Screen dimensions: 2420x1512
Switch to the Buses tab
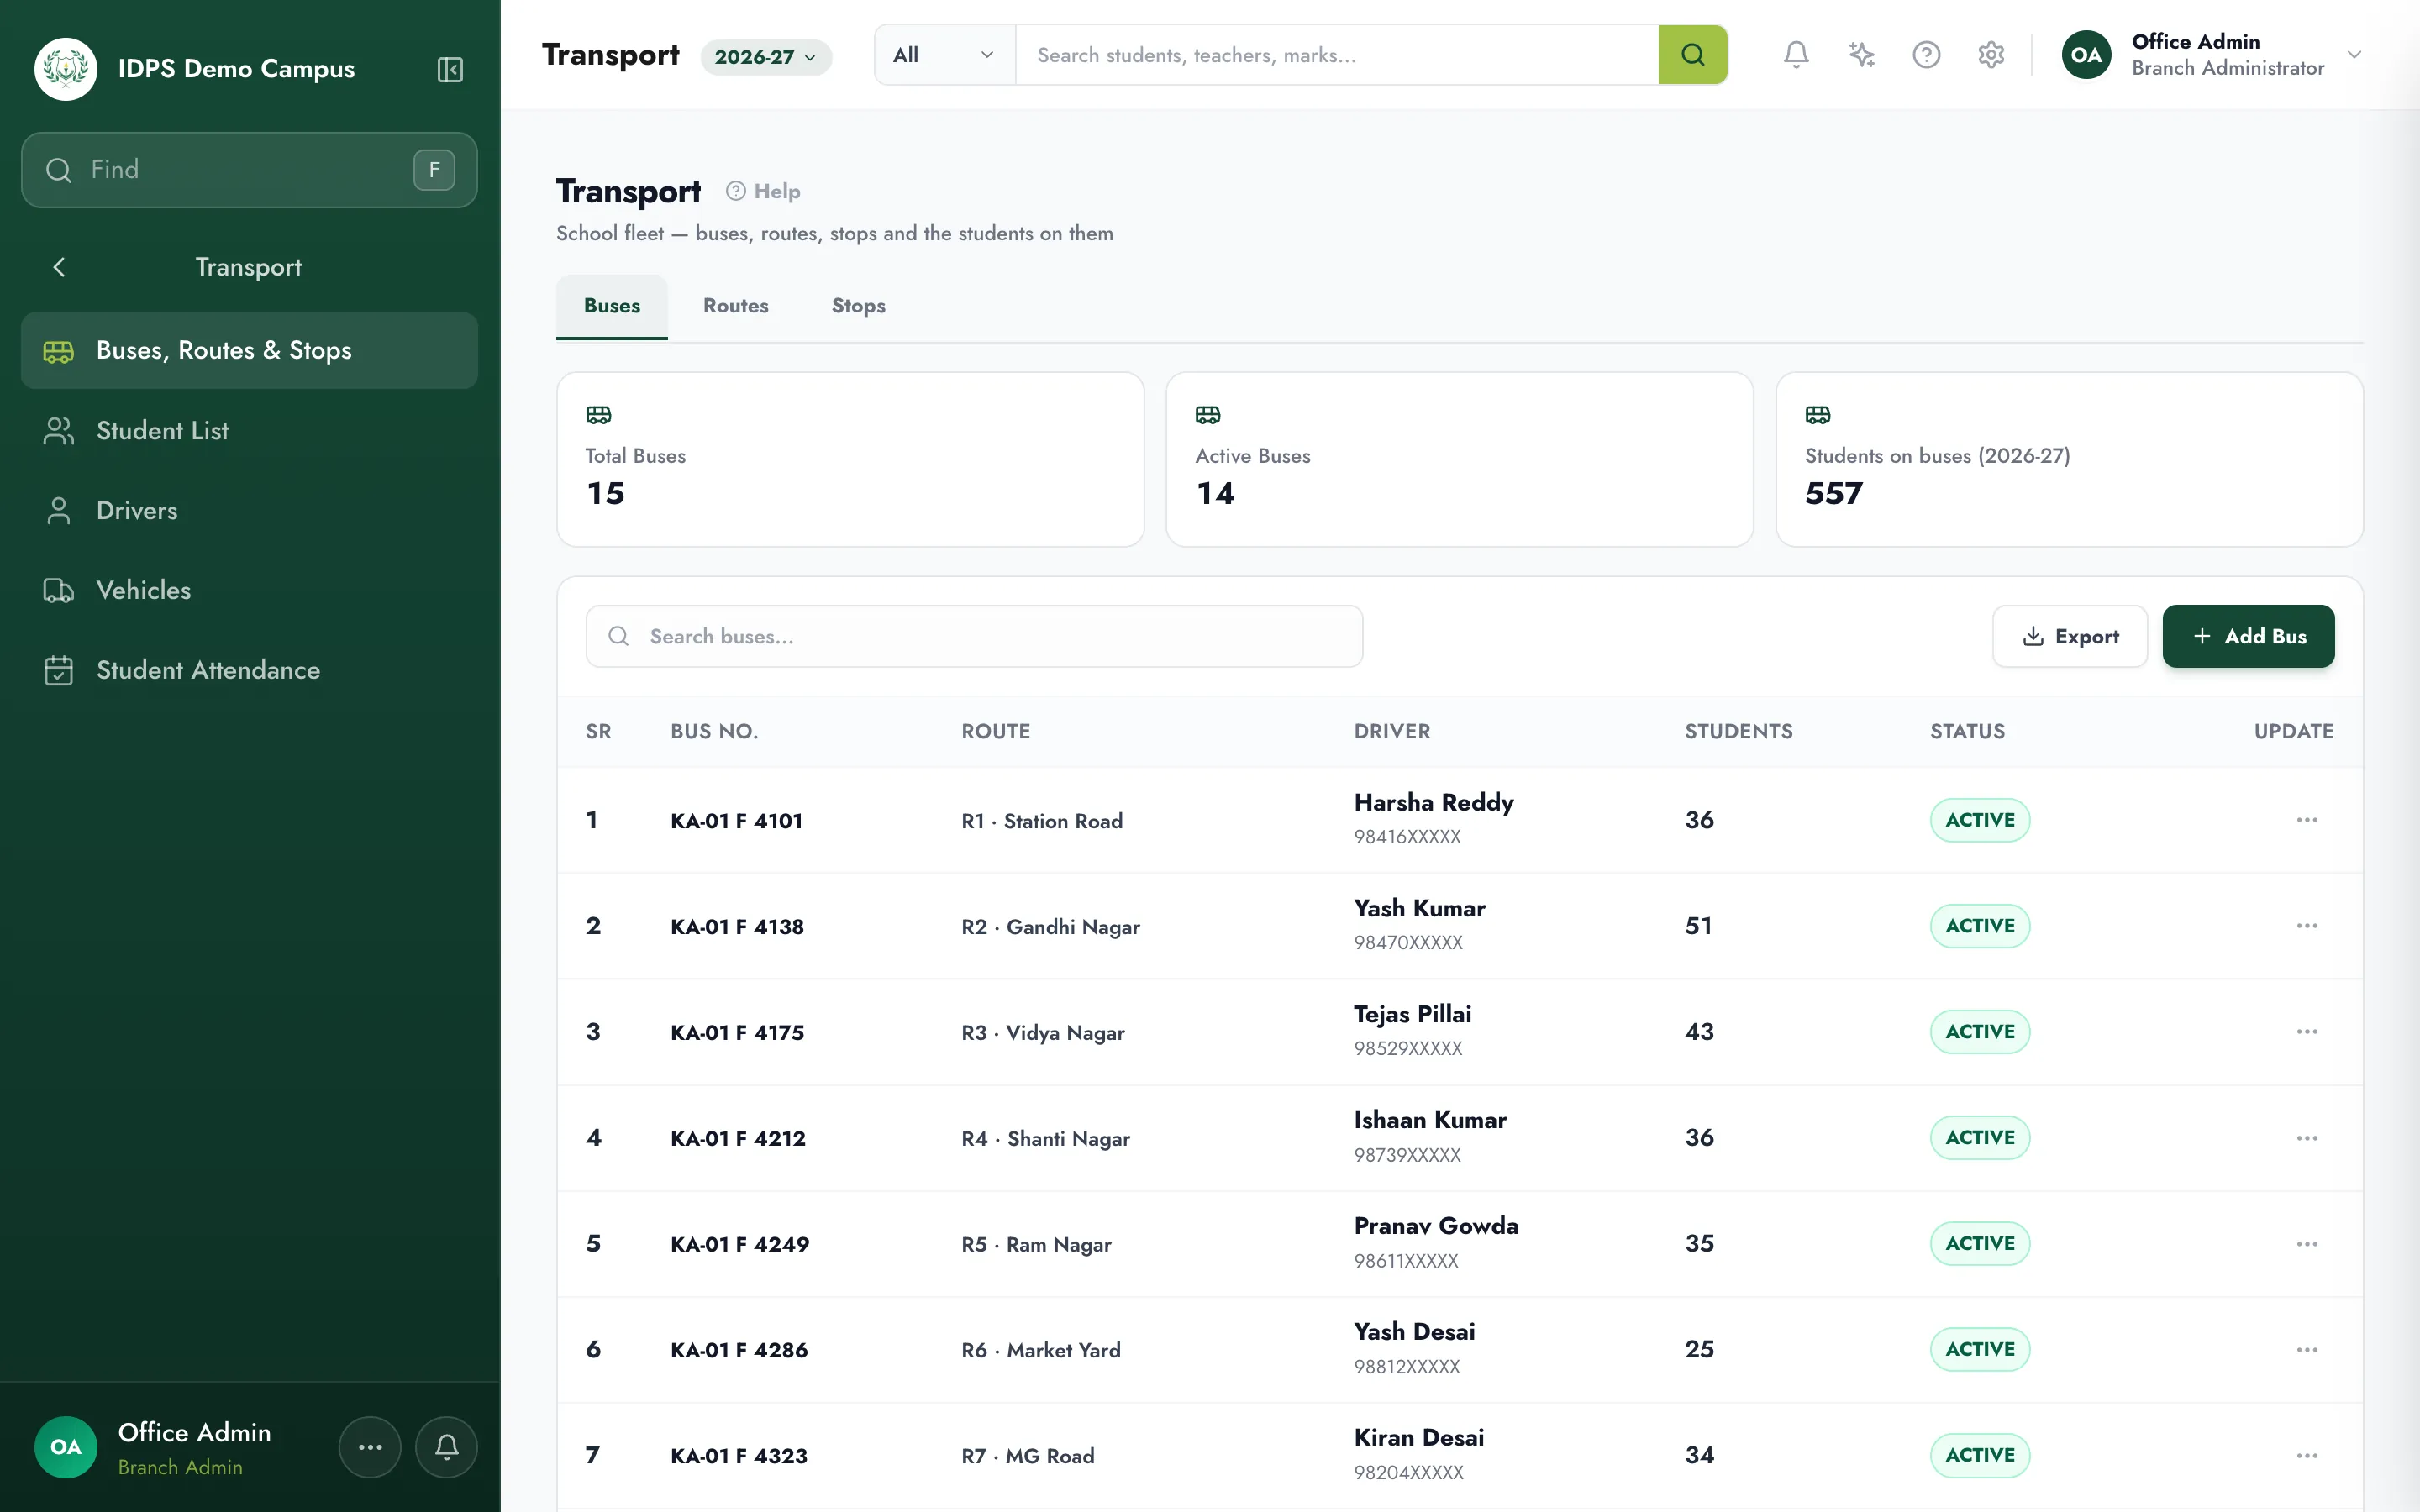(x=612, y=306)
